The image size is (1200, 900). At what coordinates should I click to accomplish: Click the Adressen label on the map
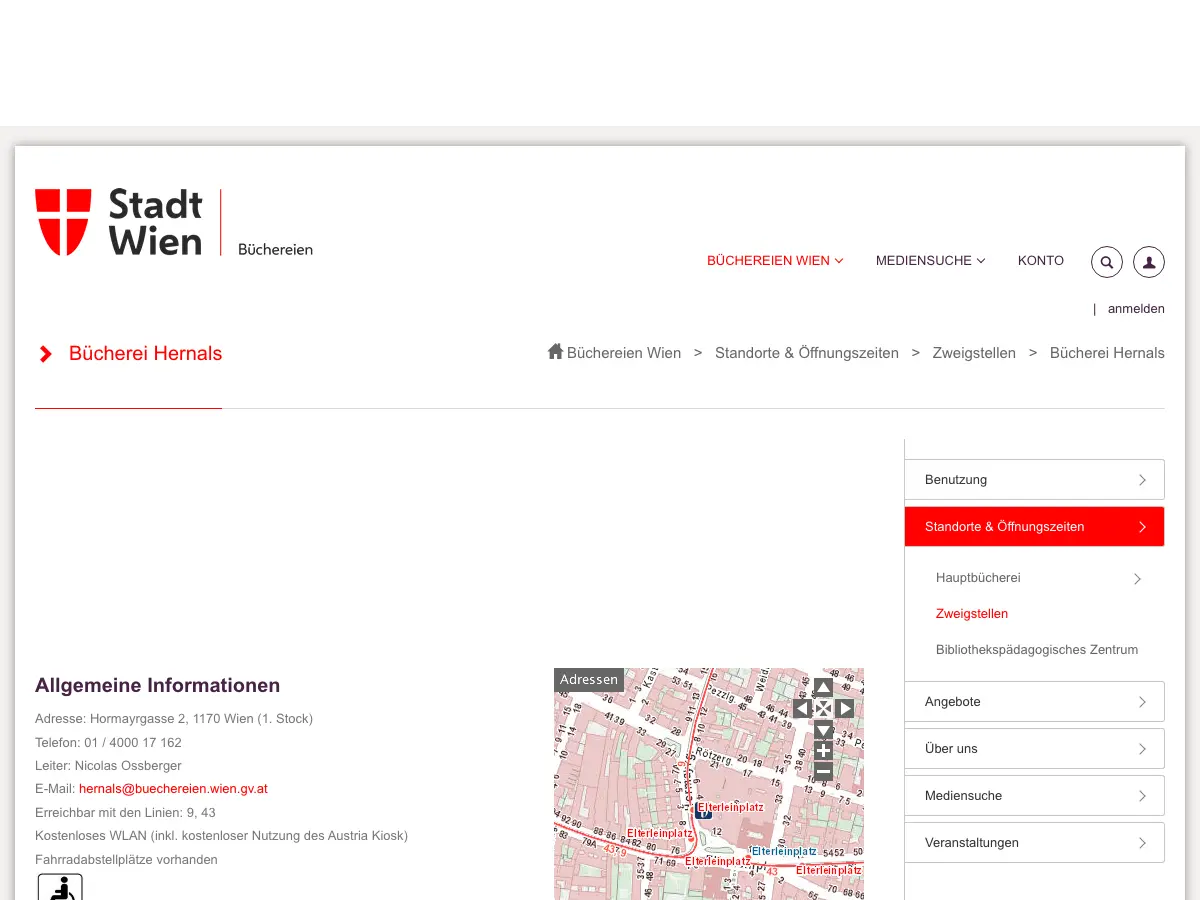589,680
